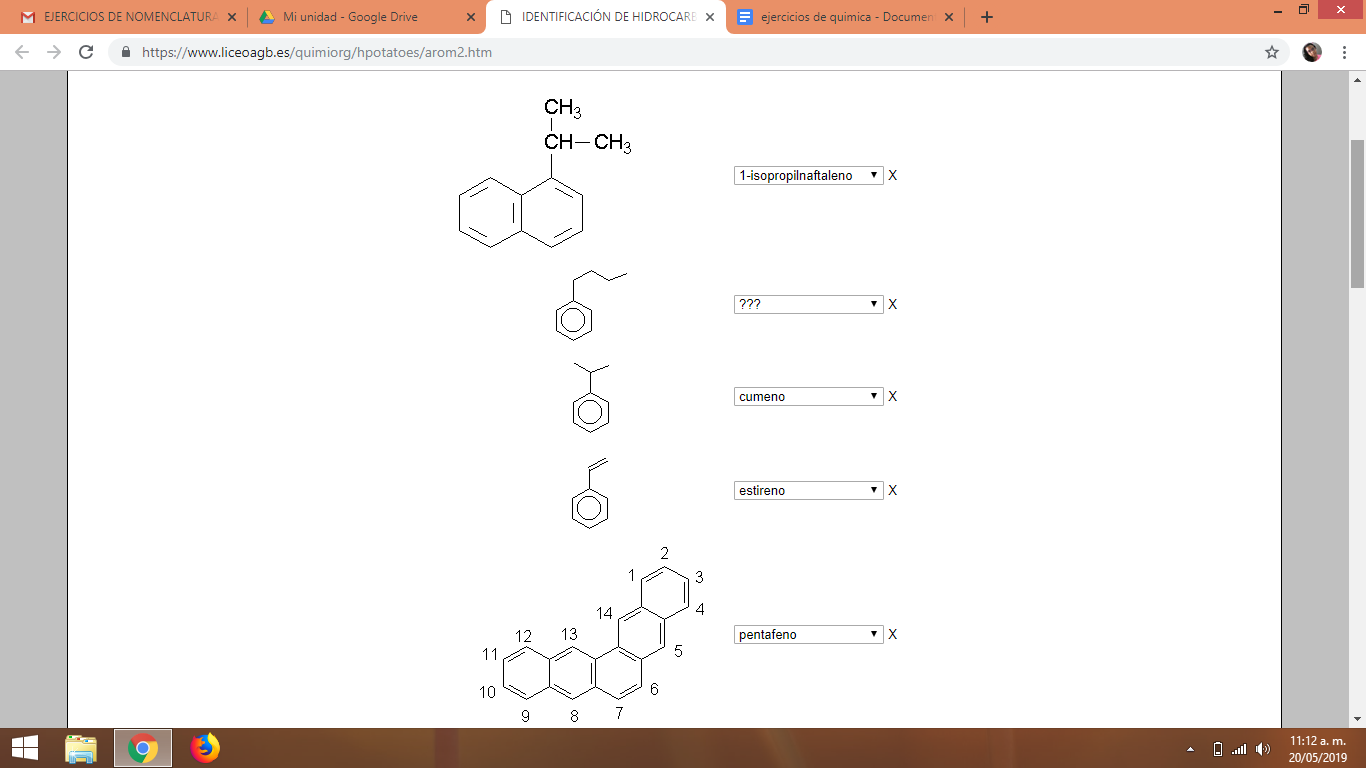Click the X beside cumeno dropdown
1366x768 pixels.
click(x=893, y=396)
